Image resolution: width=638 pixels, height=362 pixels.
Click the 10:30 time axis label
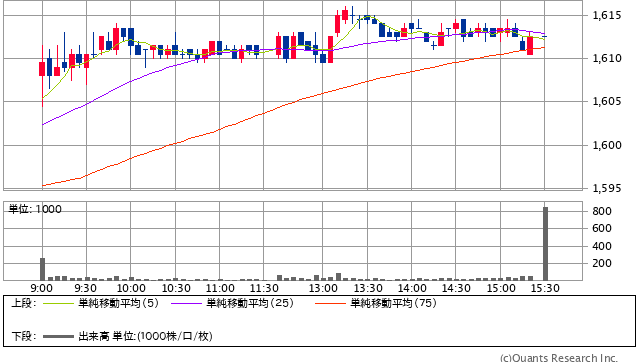(176, 288)
